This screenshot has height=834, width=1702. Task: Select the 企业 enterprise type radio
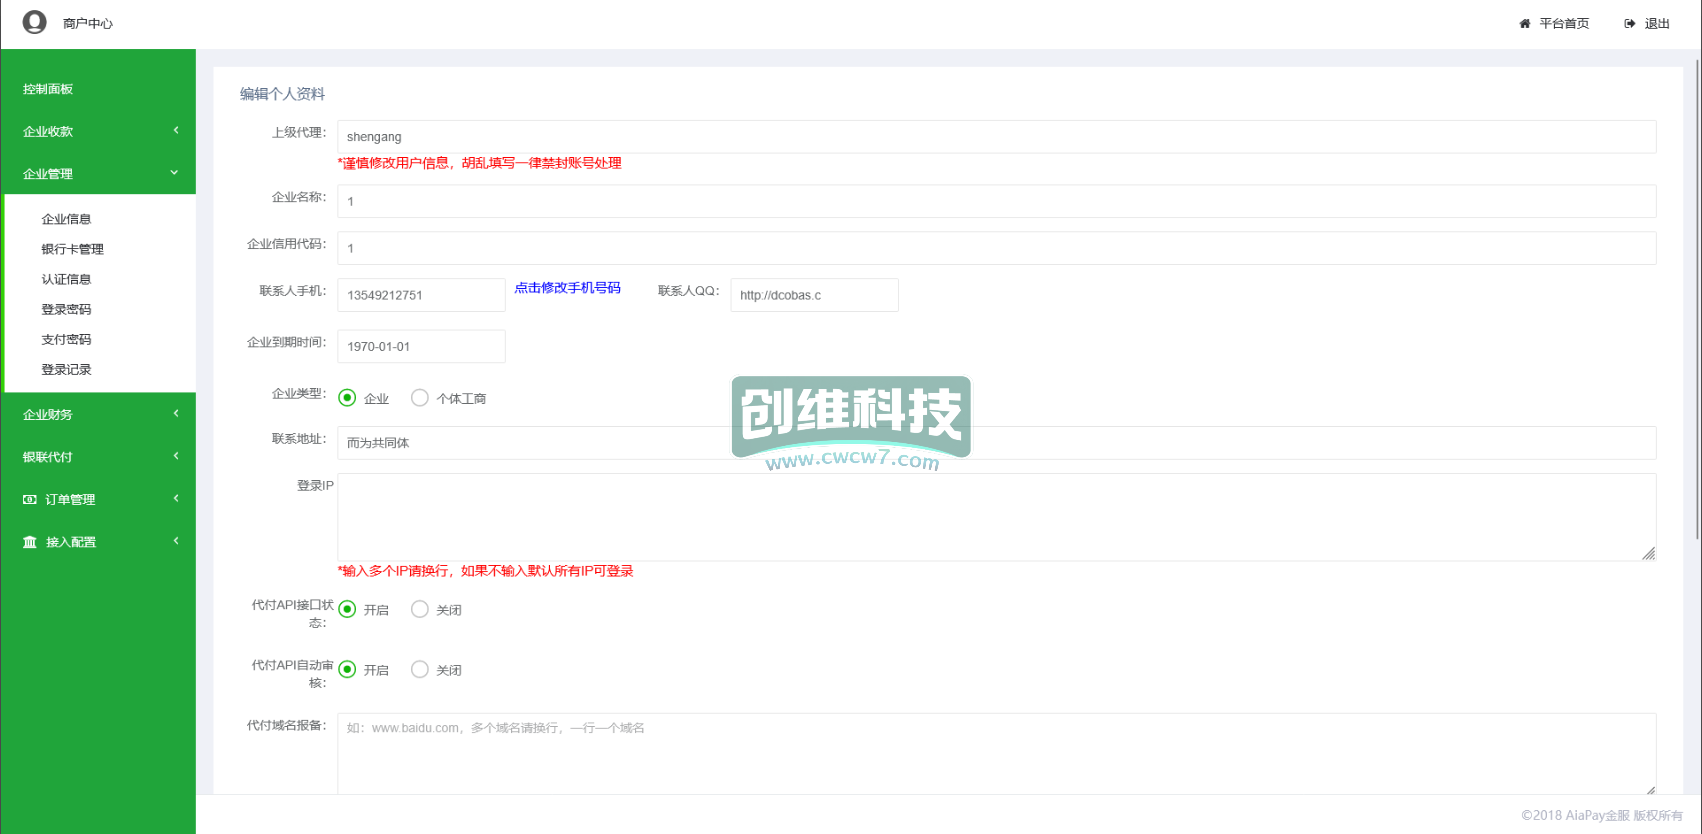[x=347, y=398]
